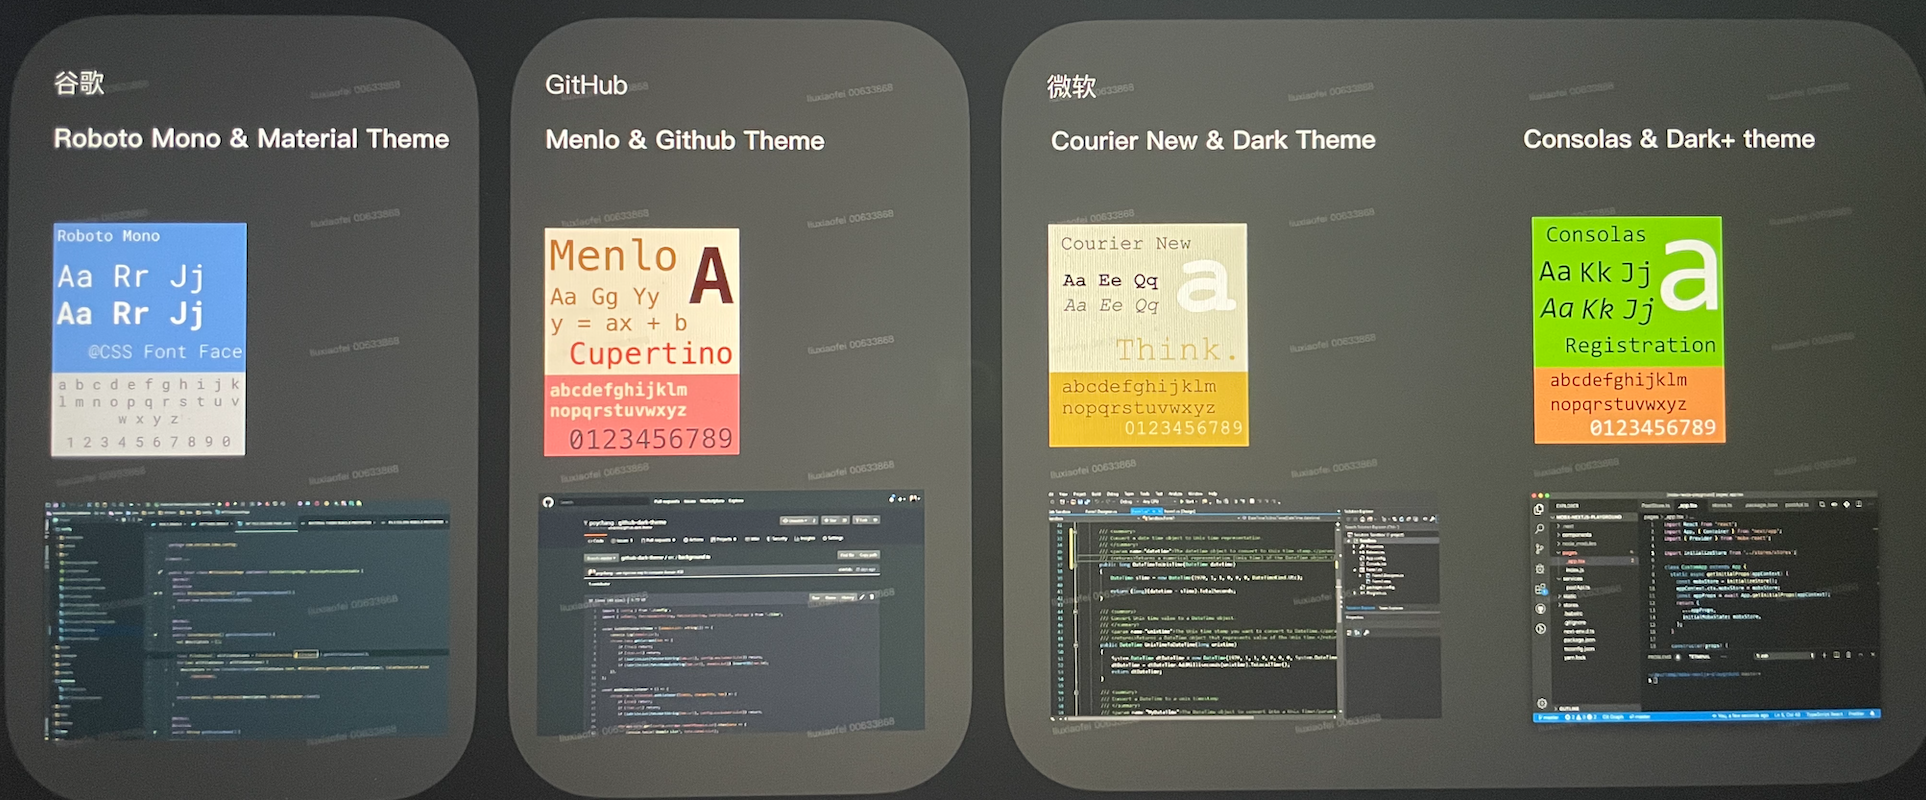This screenshot has height=800, width=1926.
Task: Click split terminal icon in VS Code panel
Action: pos(1836,655)
